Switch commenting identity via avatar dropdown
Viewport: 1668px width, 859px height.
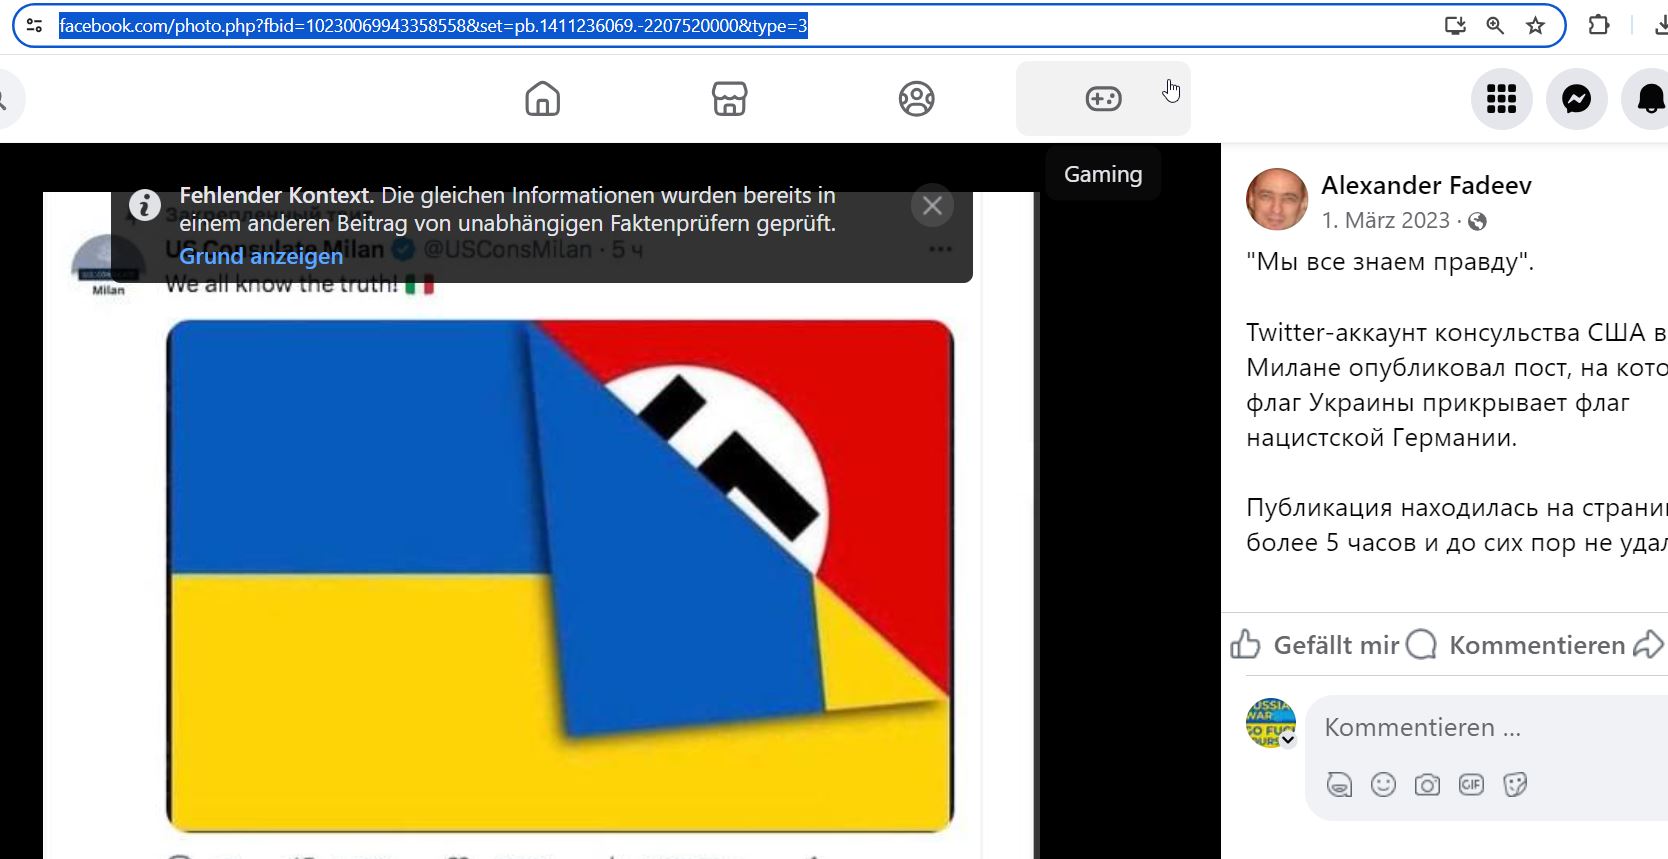(1271, 723)
